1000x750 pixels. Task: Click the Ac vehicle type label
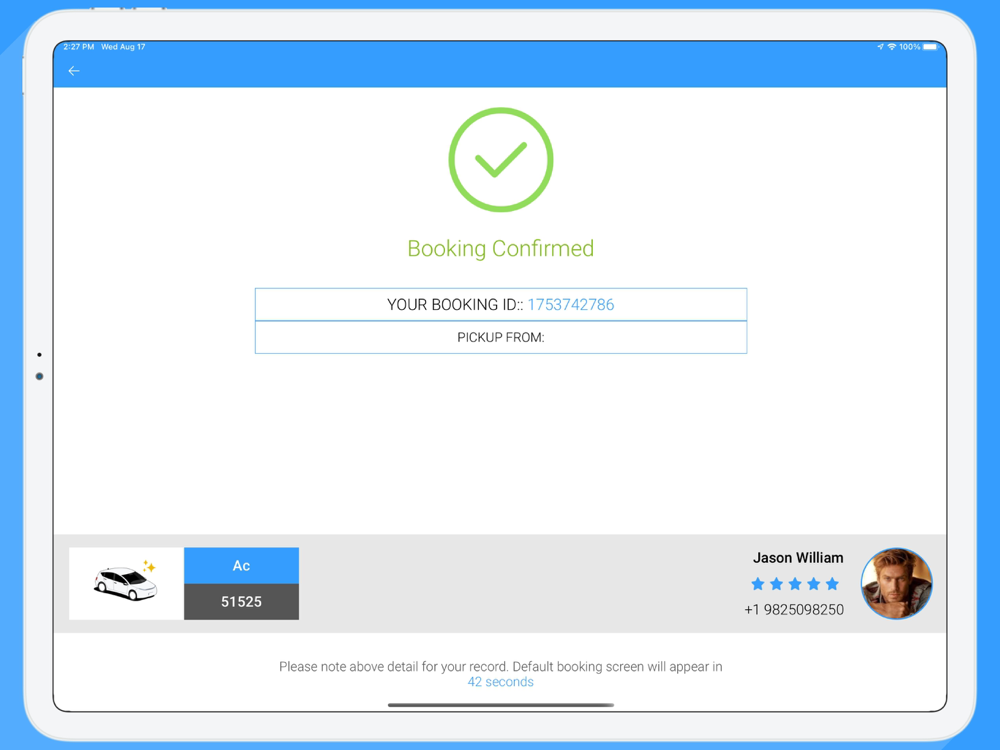(241, 566)
